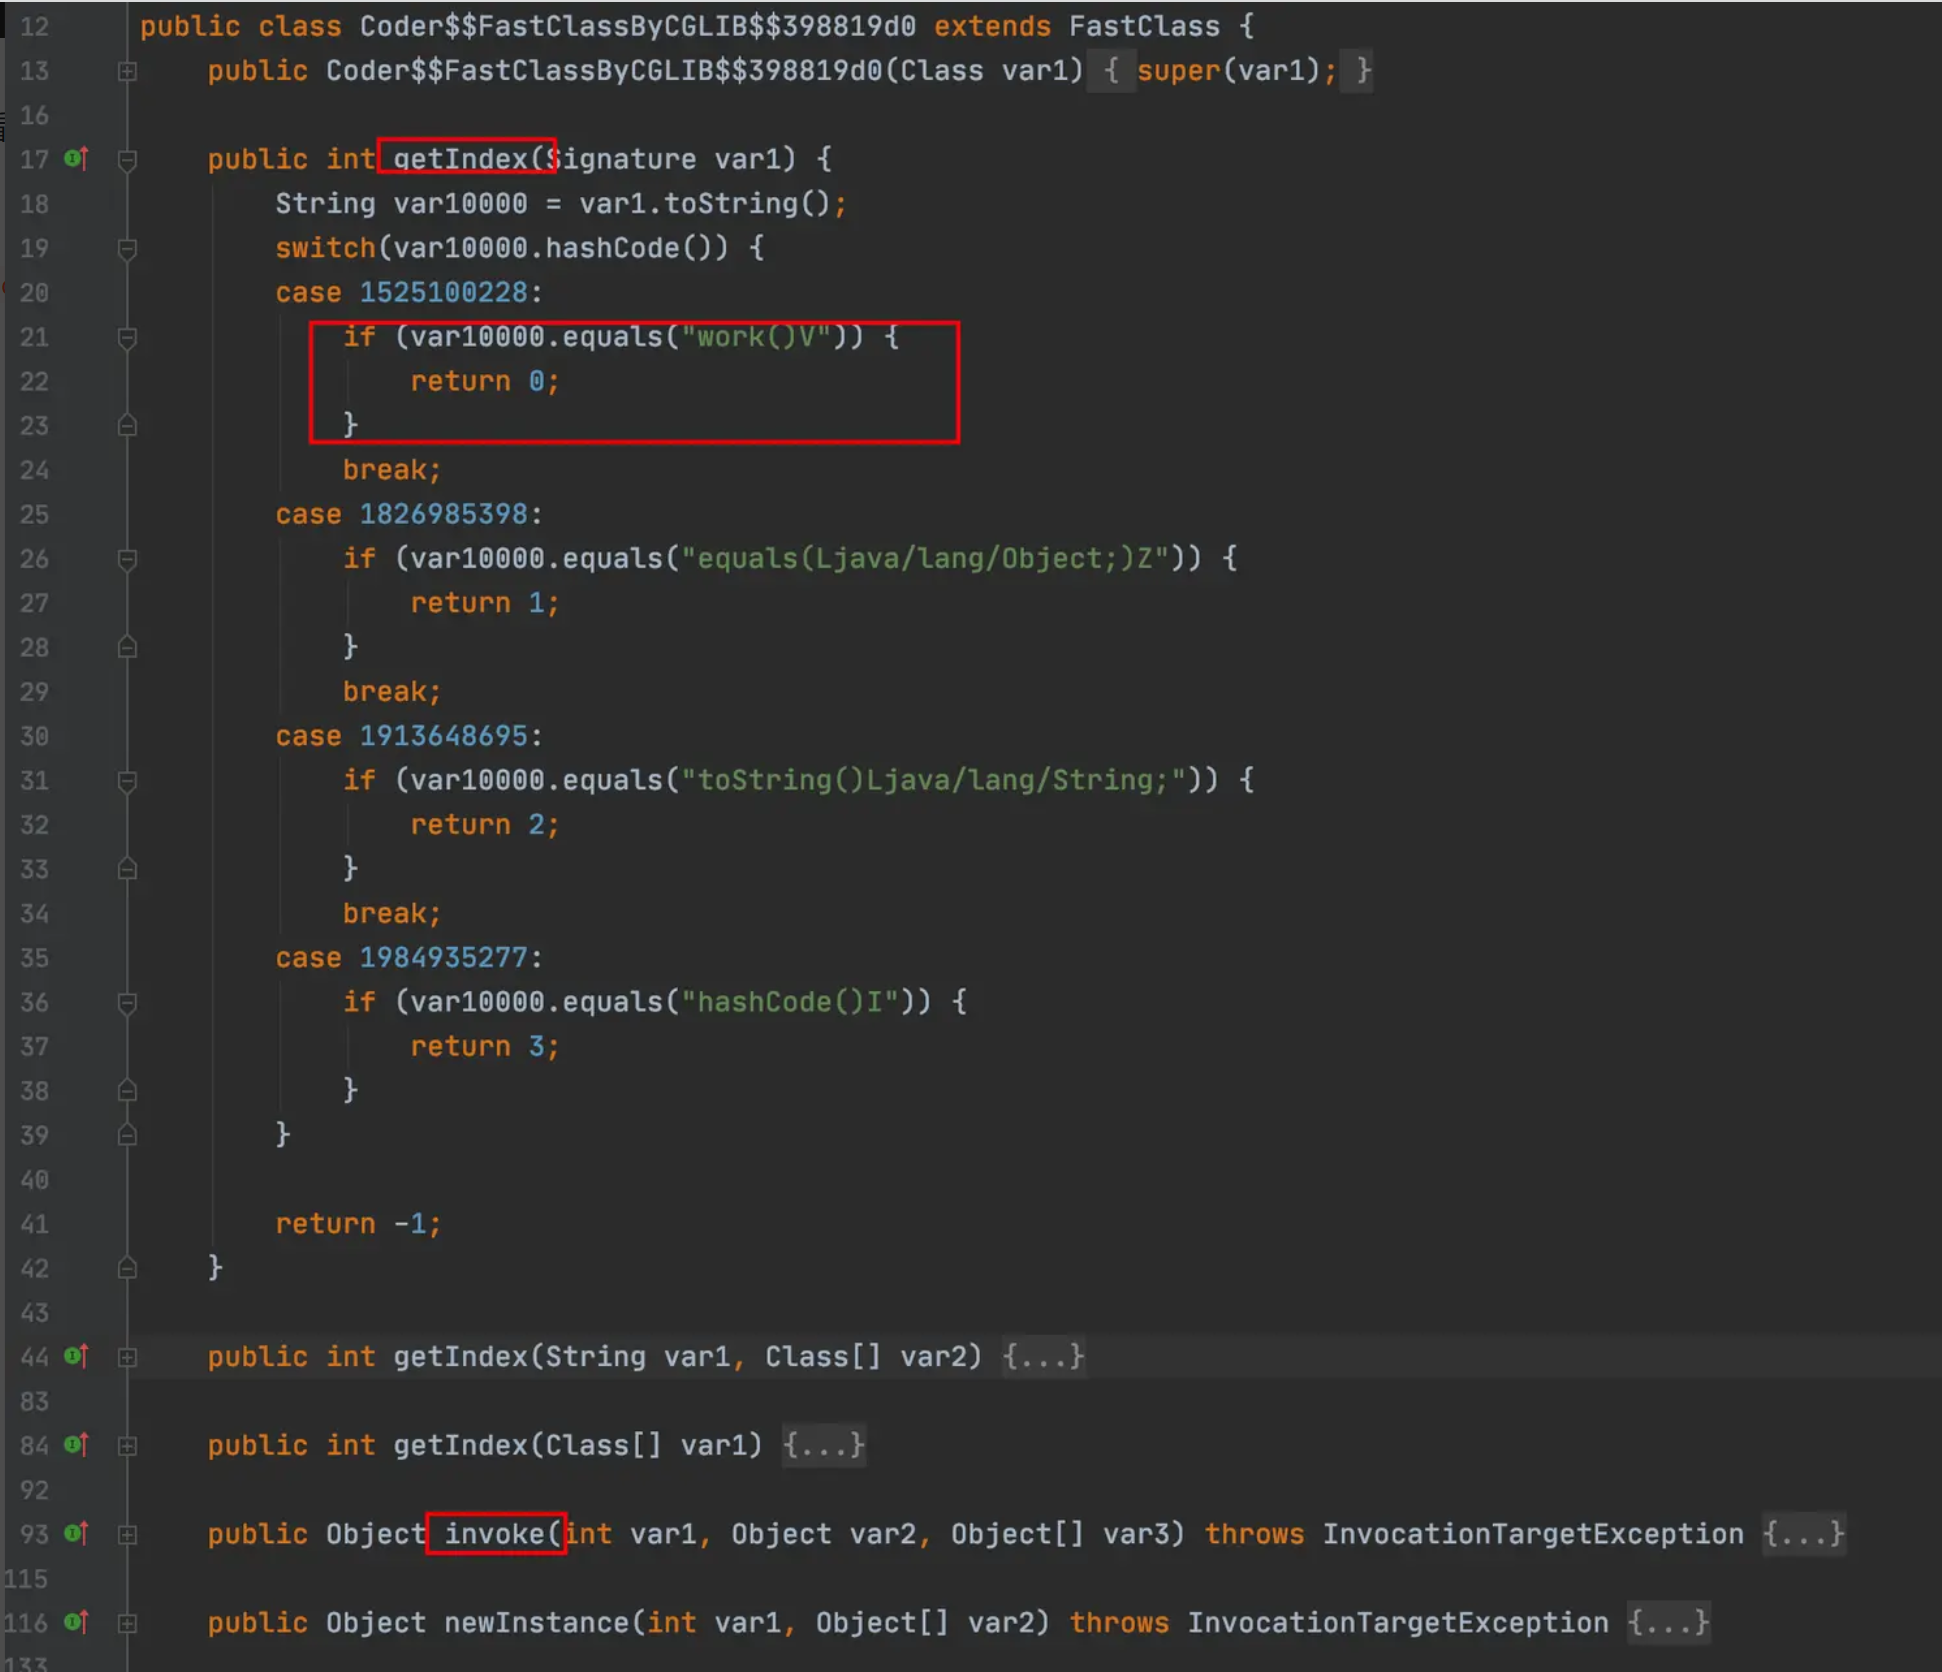The height and width of the screenshot is (1672, 1942).
Task: Expand getIndex(Class[]) fold on line 84
Action: pyautogui.click(x=127, y=1446)
